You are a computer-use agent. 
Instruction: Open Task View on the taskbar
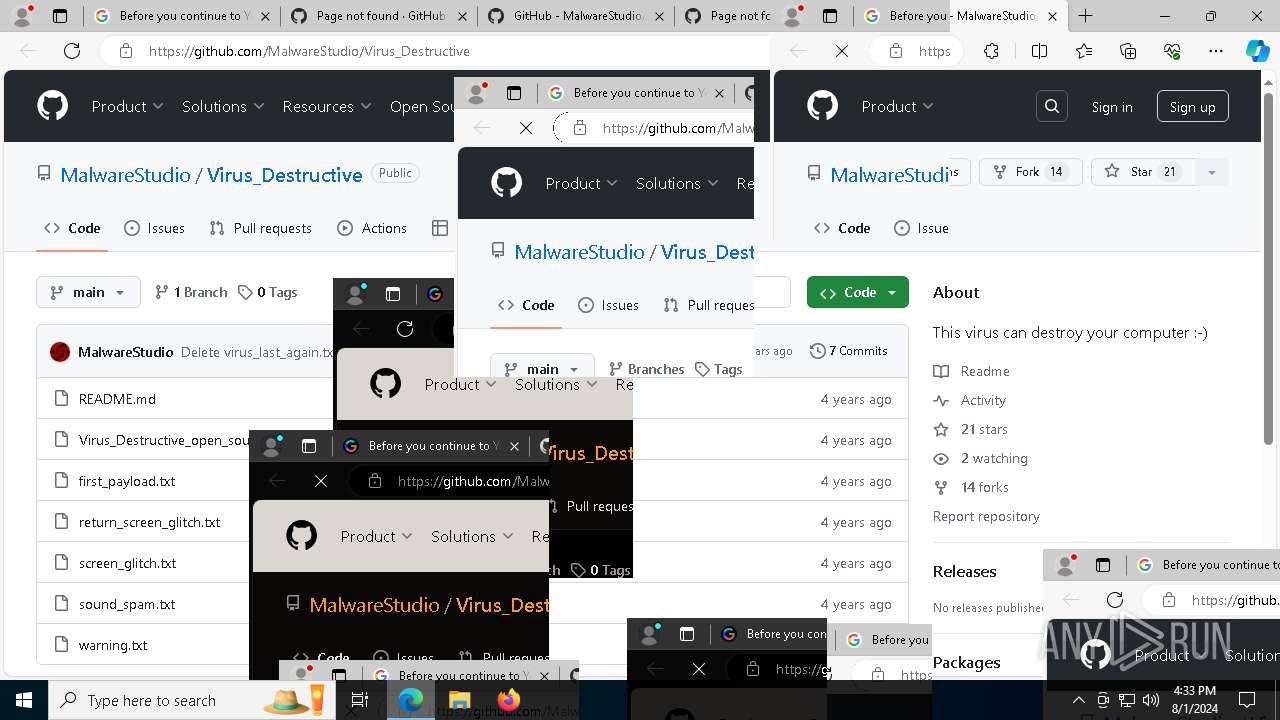coord(360,700)
